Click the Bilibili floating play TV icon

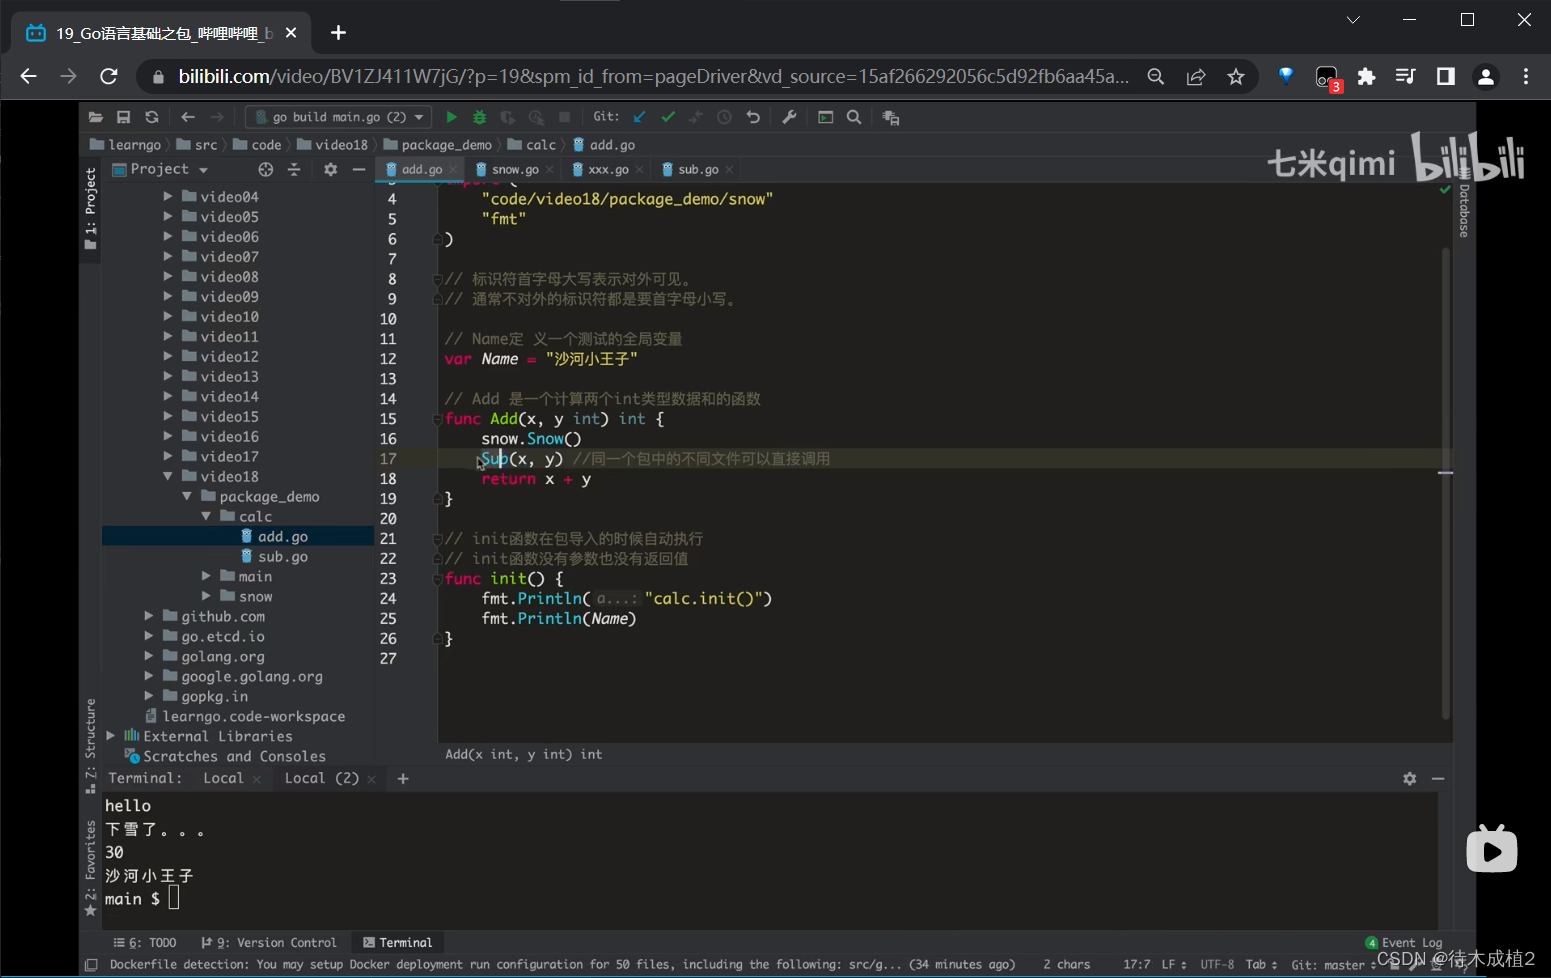tap(1492, 849)
